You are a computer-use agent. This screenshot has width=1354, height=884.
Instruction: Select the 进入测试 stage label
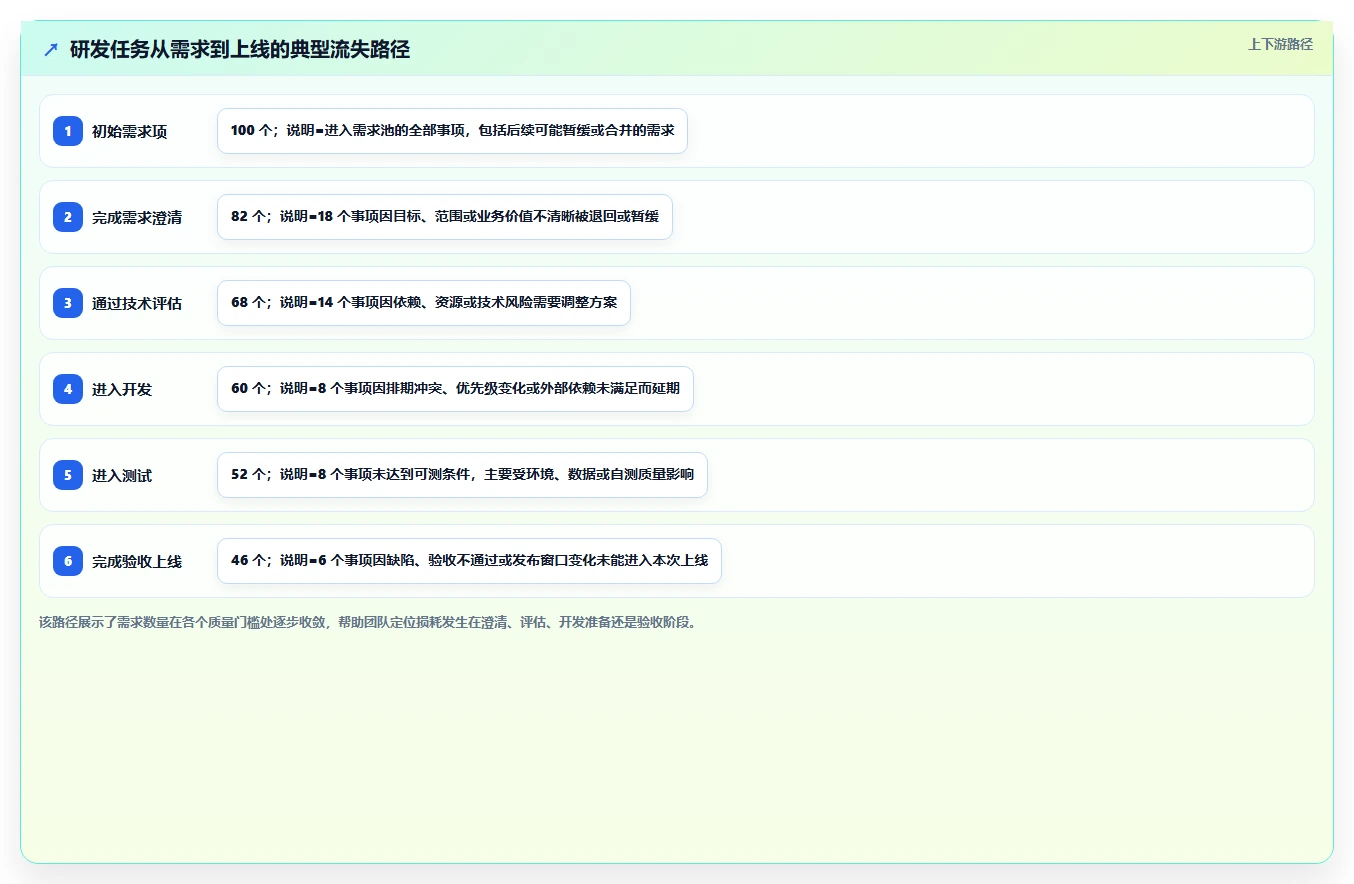[x=122, y=476]
